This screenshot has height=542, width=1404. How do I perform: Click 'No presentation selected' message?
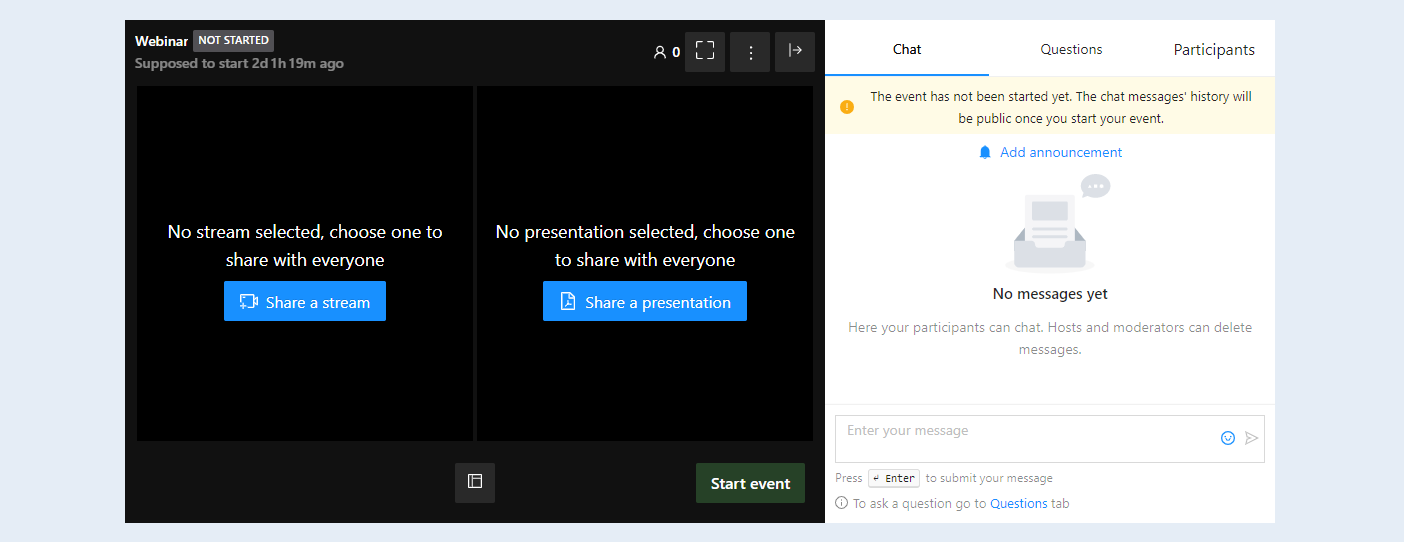coord(645,245)
